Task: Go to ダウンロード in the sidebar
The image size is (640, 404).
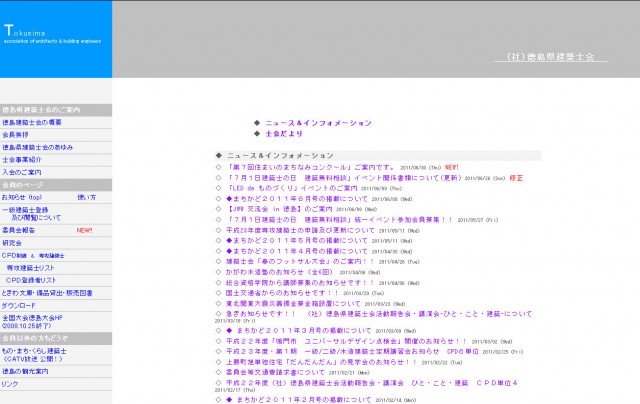Action: 20,305
